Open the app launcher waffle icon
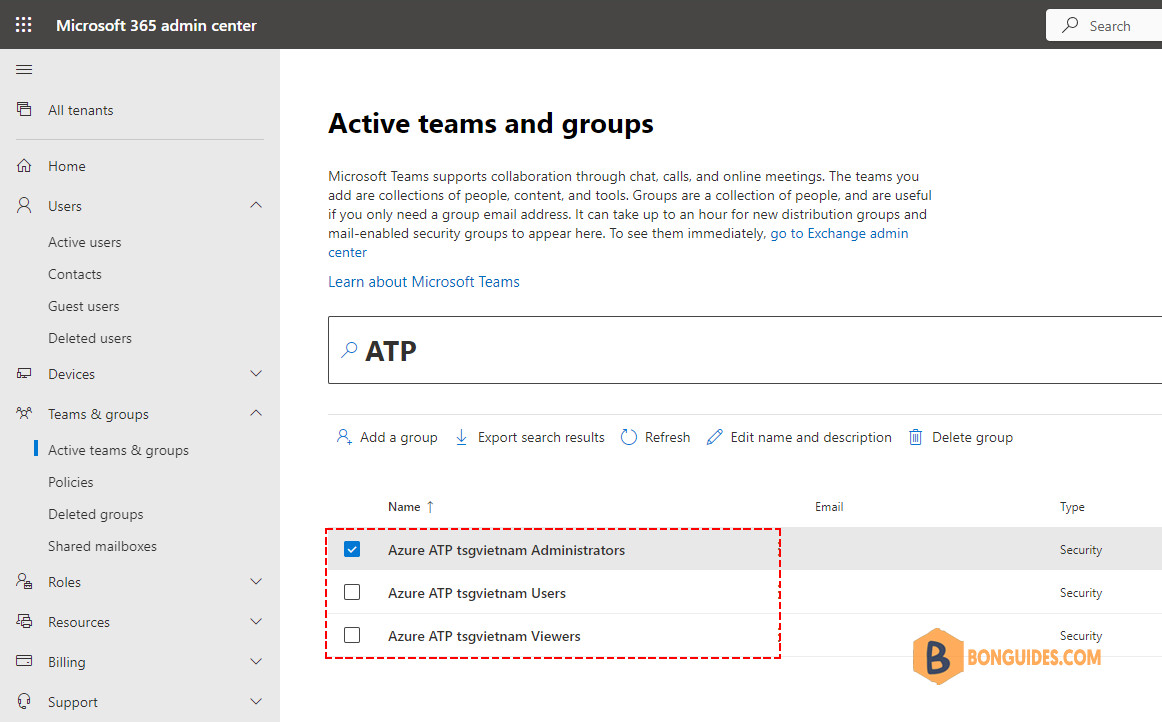Viewport: 1162px width, 722px height. click(x=24, y=24)
